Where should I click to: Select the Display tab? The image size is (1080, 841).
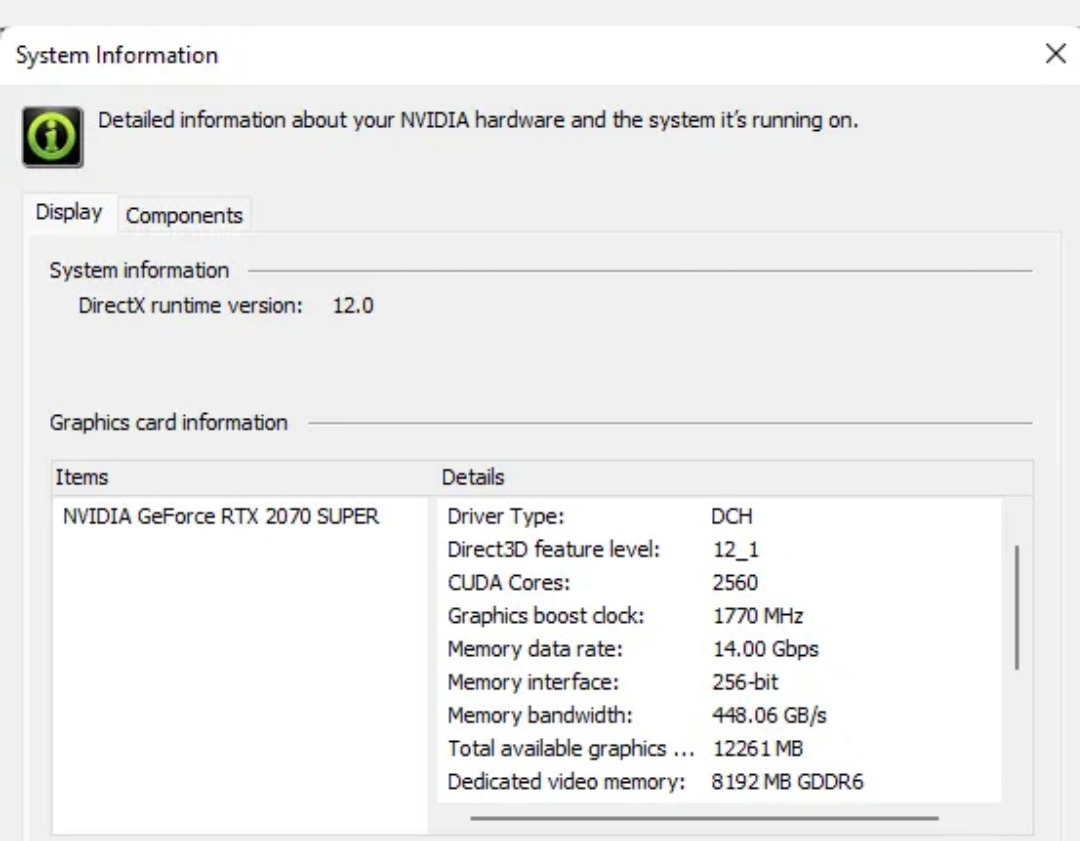70,212
